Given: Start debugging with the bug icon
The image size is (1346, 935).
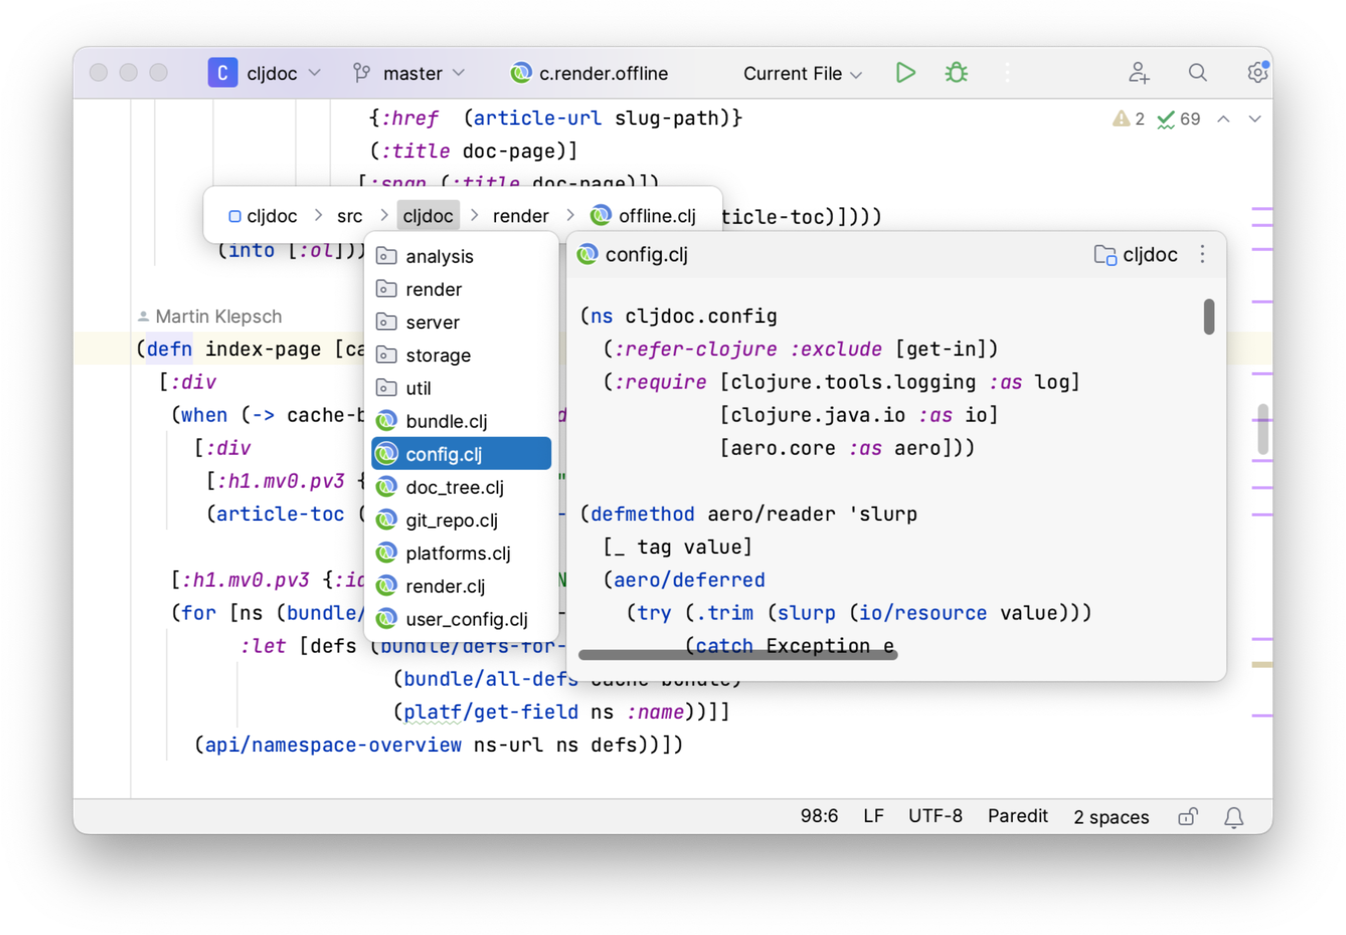Looking at the screenshot, I should pyautogui.click(x=956, y=73).
